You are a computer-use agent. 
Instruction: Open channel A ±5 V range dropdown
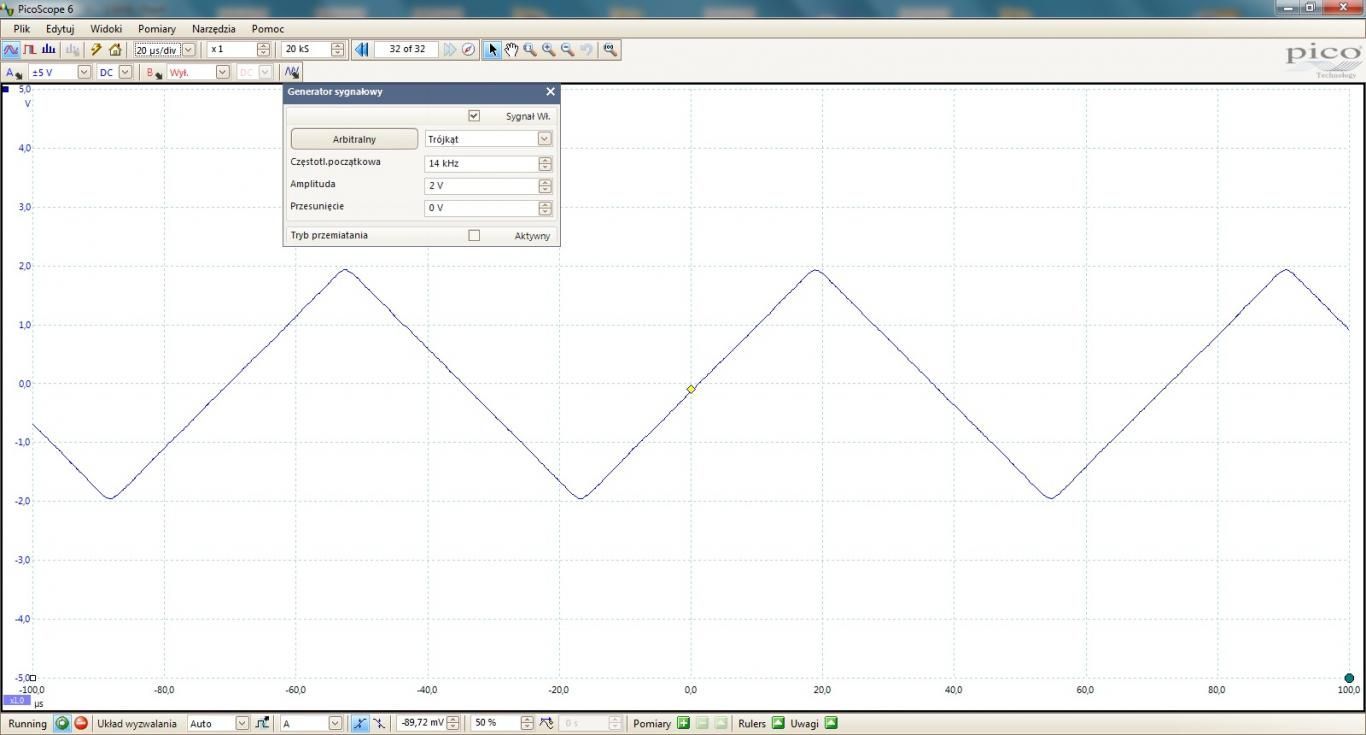click(84, 72)
